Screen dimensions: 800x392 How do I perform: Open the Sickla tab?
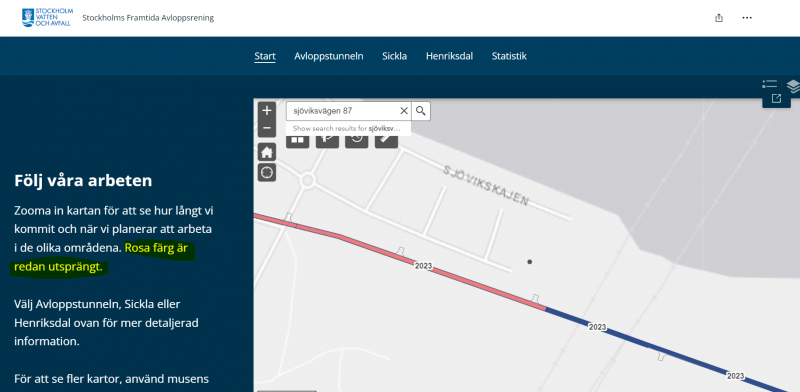[x=394, y=56]
